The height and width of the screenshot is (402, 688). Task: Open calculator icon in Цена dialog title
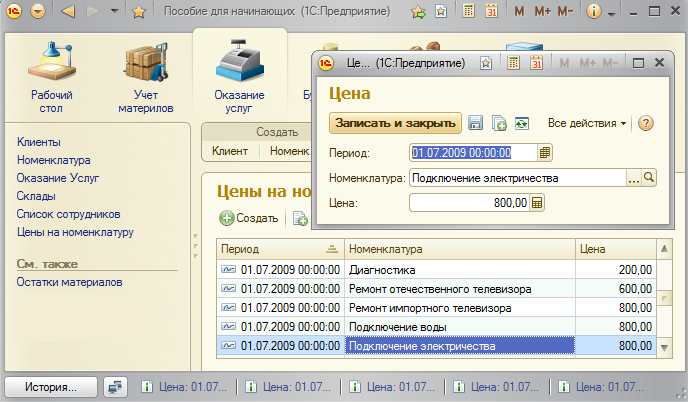pos(513,63)
